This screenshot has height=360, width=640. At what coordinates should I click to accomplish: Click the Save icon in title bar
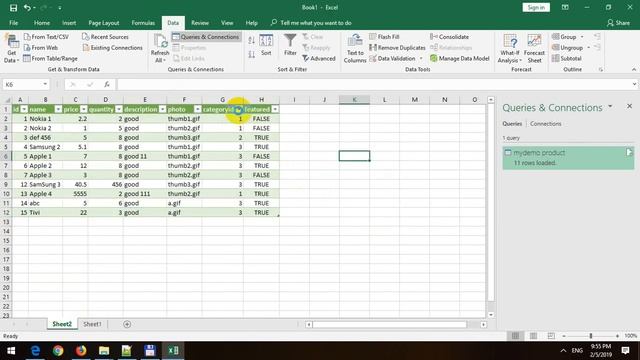pos(13,8)
